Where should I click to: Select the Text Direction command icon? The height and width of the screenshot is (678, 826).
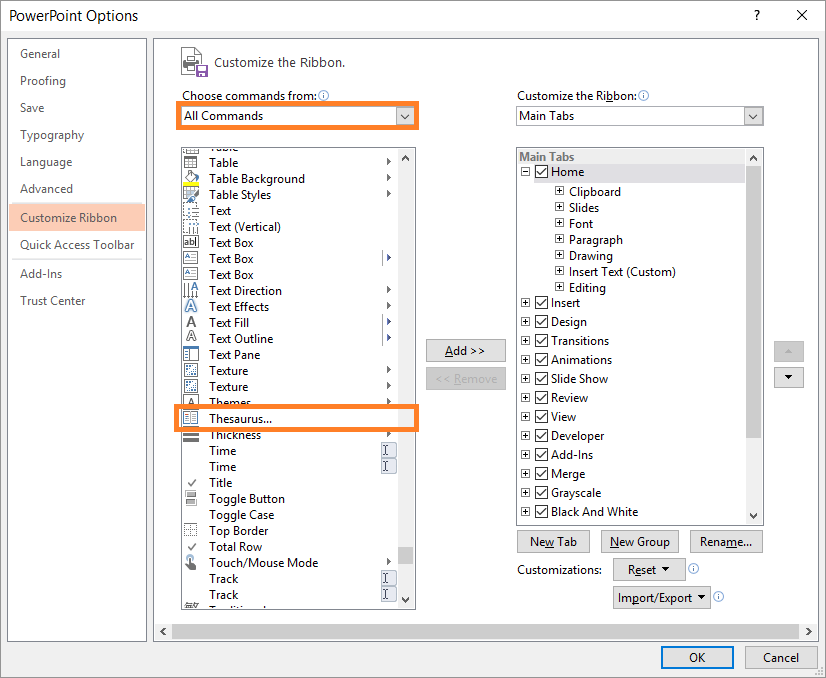[x=191, y=291]
